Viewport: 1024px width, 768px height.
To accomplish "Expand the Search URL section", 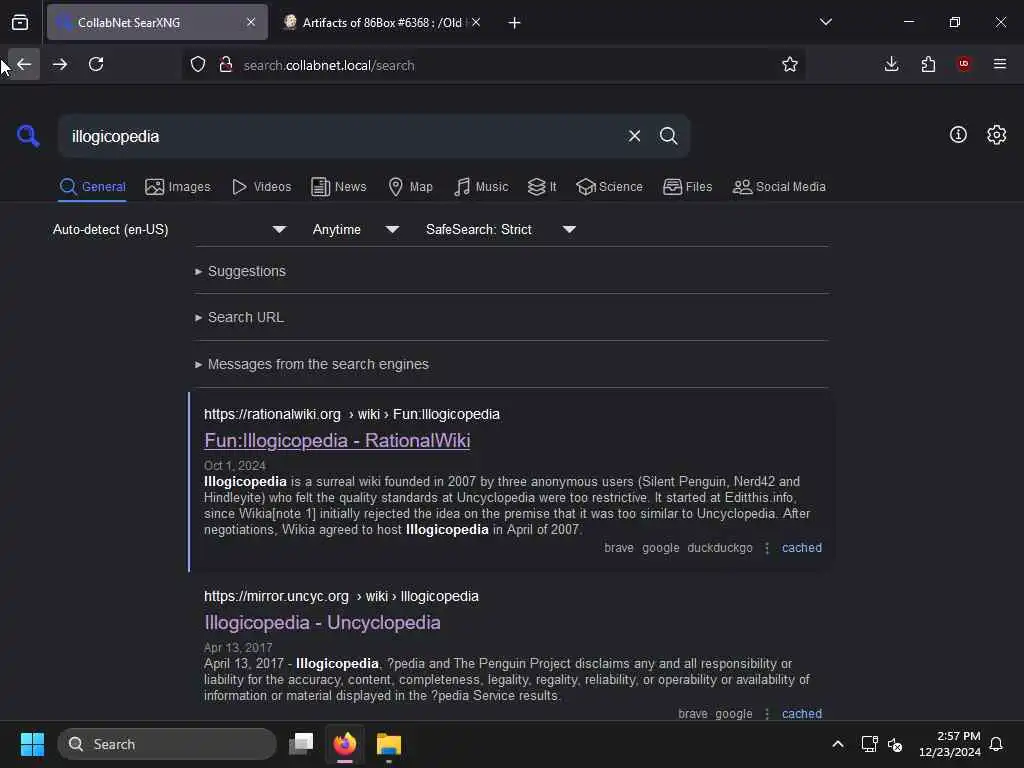I will [239, 317].
